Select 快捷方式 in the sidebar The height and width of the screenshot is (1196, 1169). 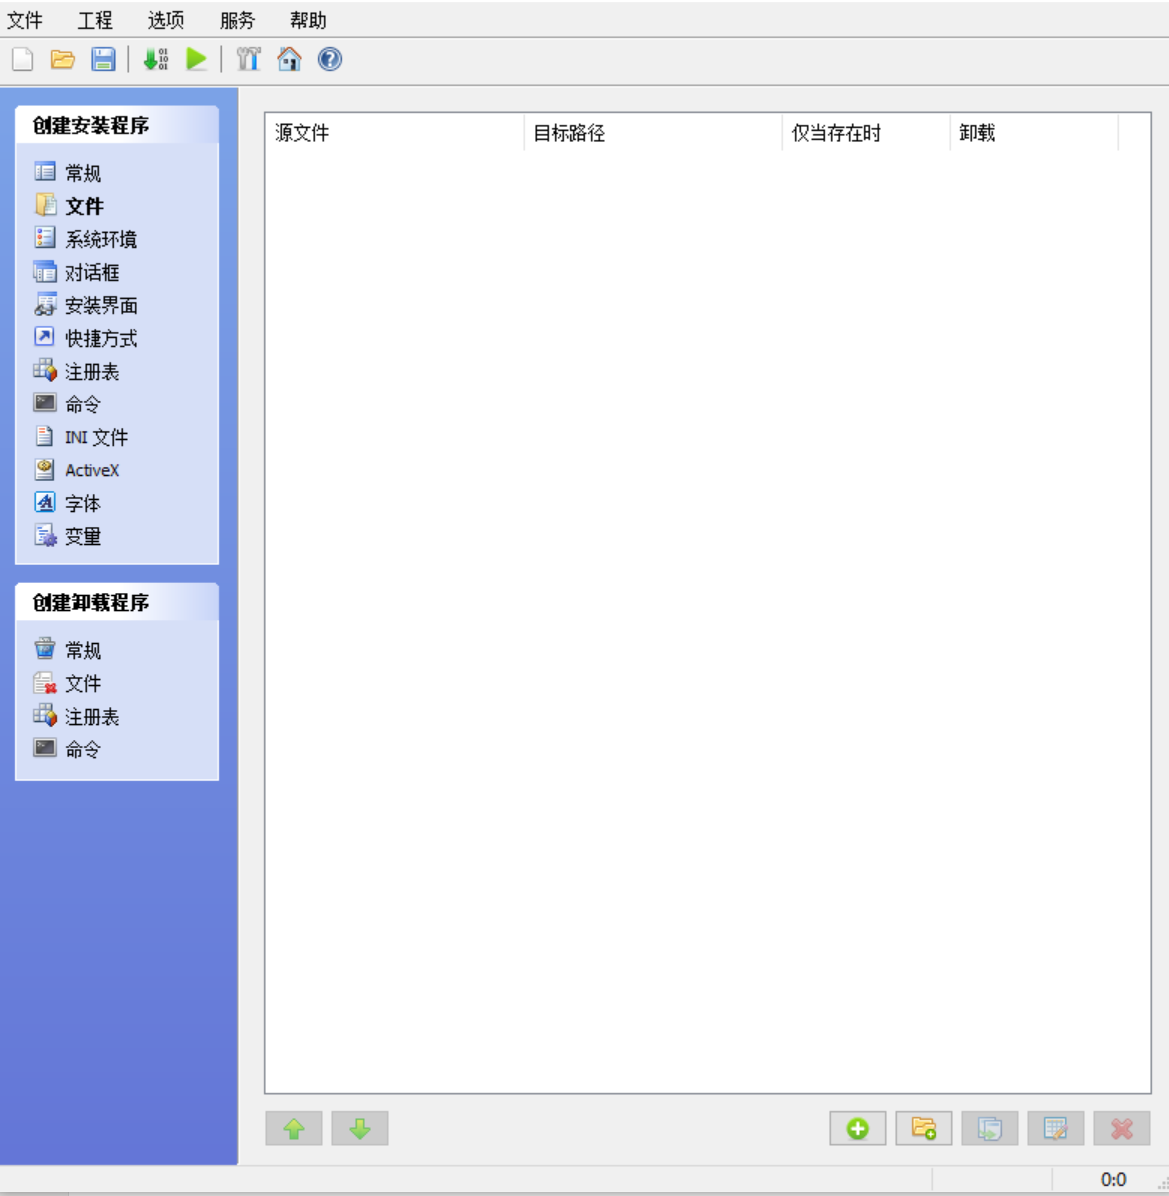[x=85, y=339]
